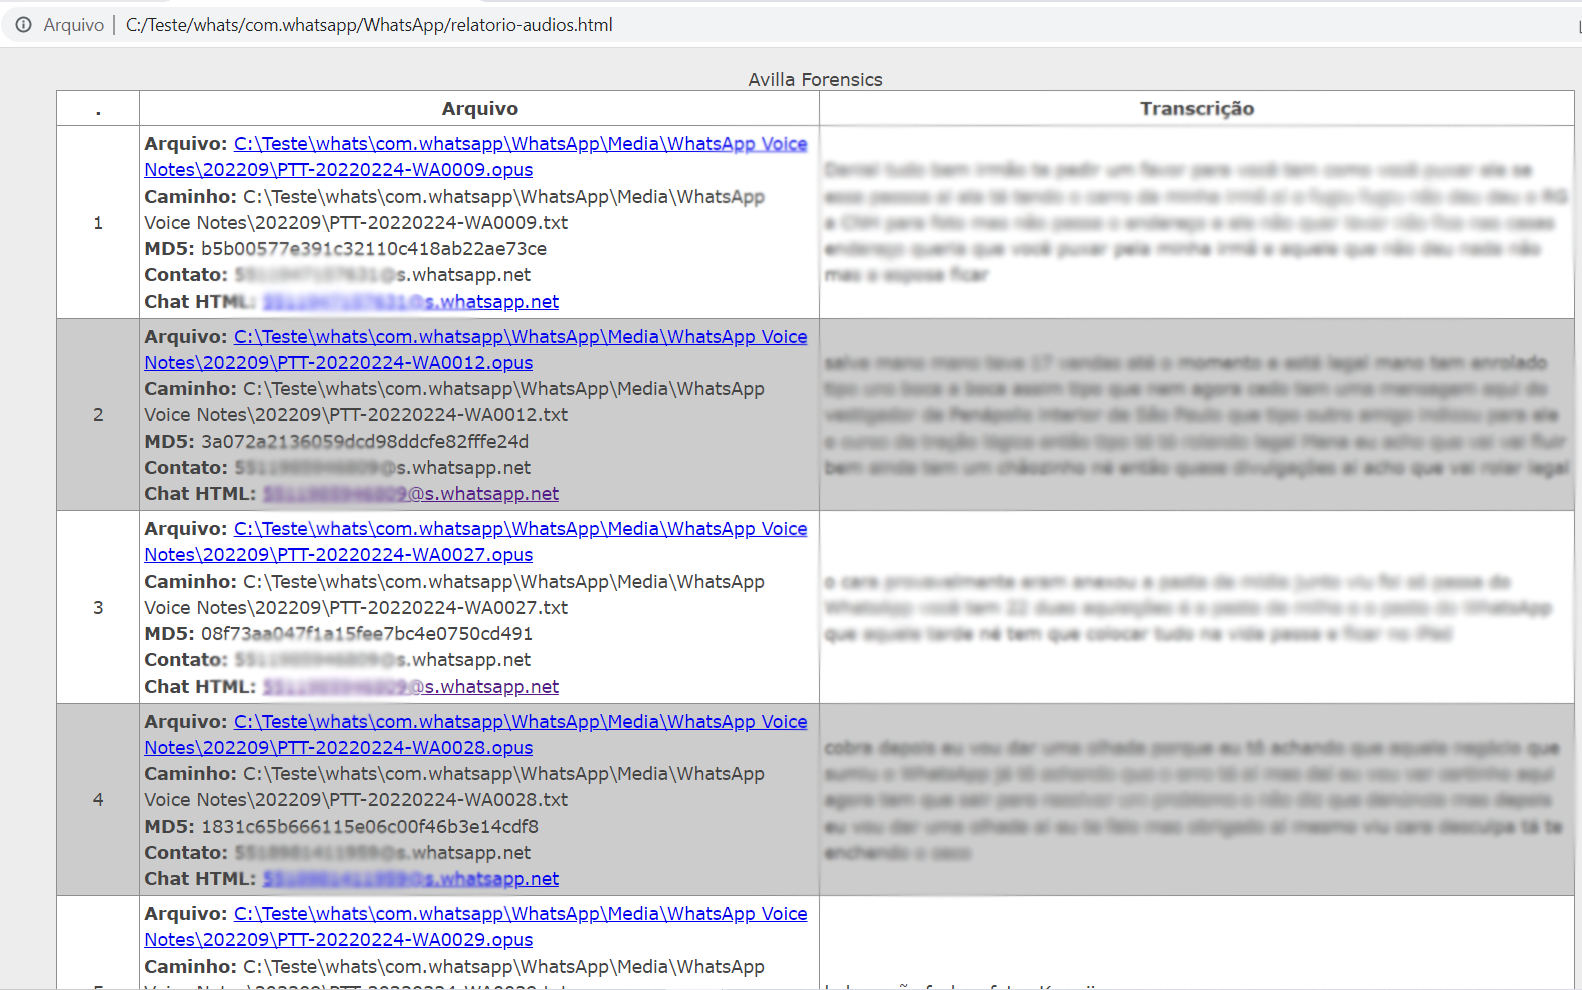Image resolution: width=1582 pixels, height=990 pixels.
Task: Open Chat HTML link in row 1
Action: (x=411, y=302)
